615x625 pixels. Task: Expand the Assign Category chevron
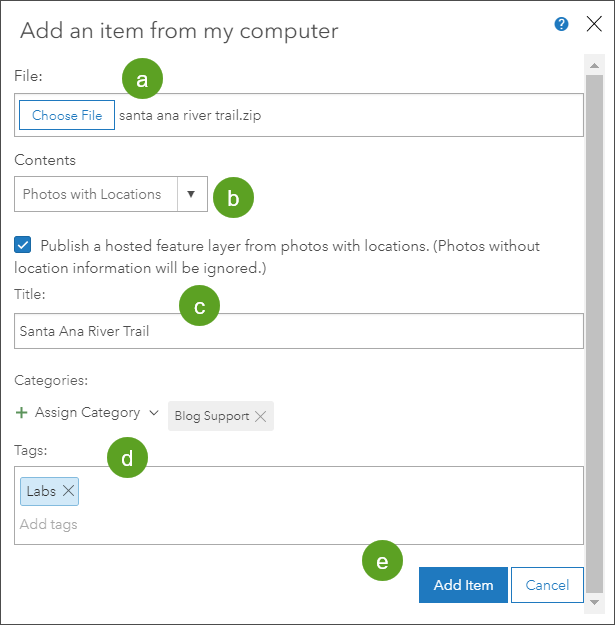[x=153, y=412]
